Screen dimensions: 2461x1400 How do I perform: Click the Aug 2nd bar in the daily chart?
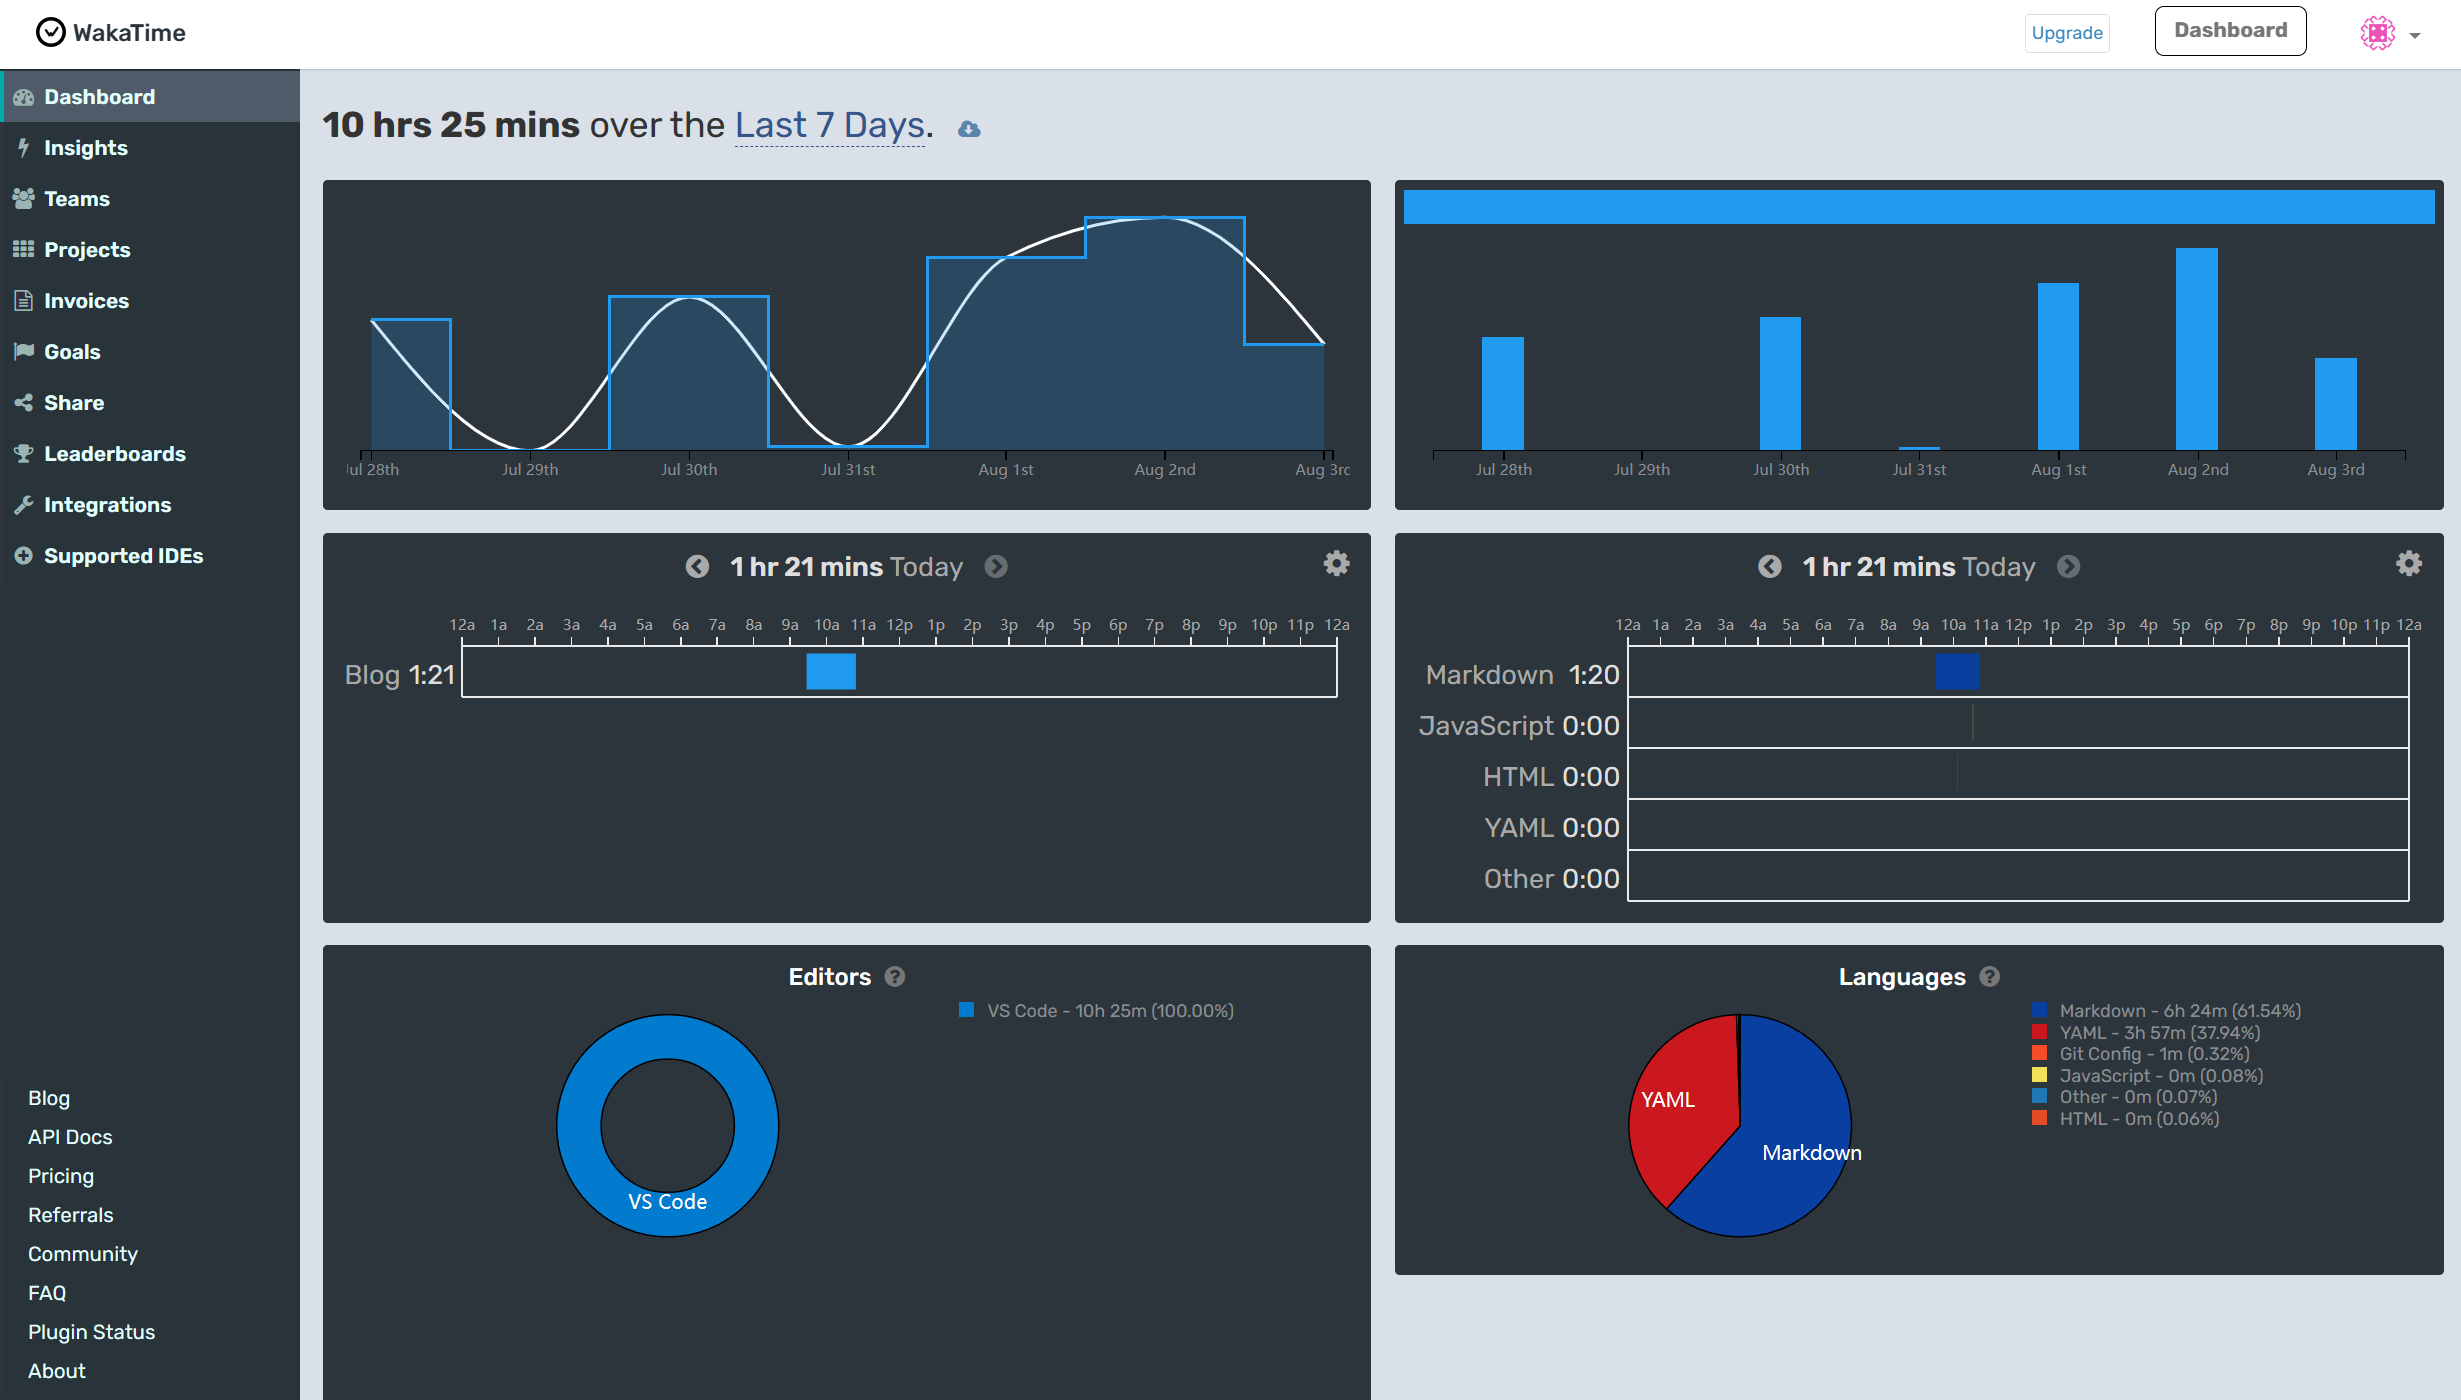[x=2196, y=348]
